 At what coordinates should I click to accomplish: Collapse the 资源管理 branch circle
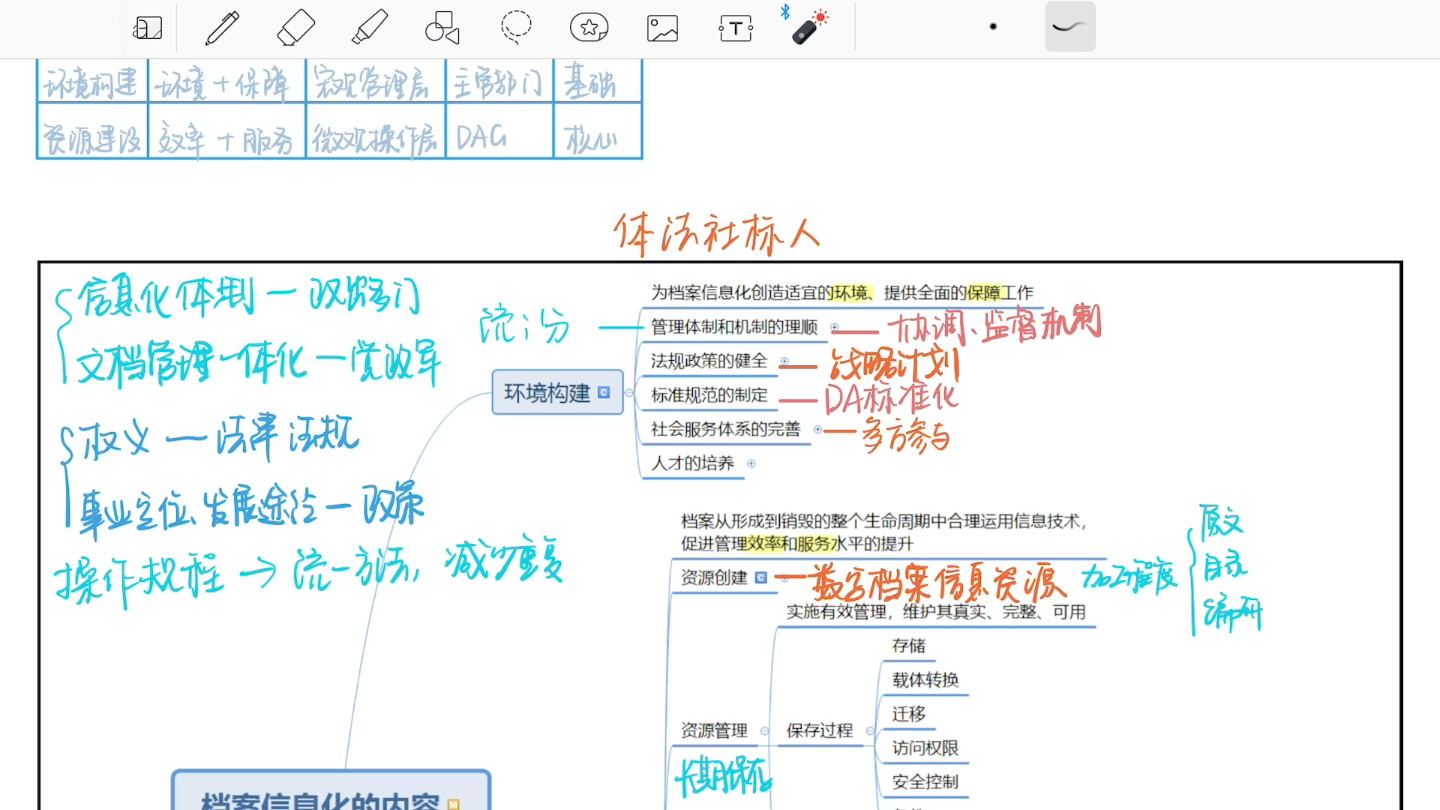pyautogui.click(x=766, y=731)
